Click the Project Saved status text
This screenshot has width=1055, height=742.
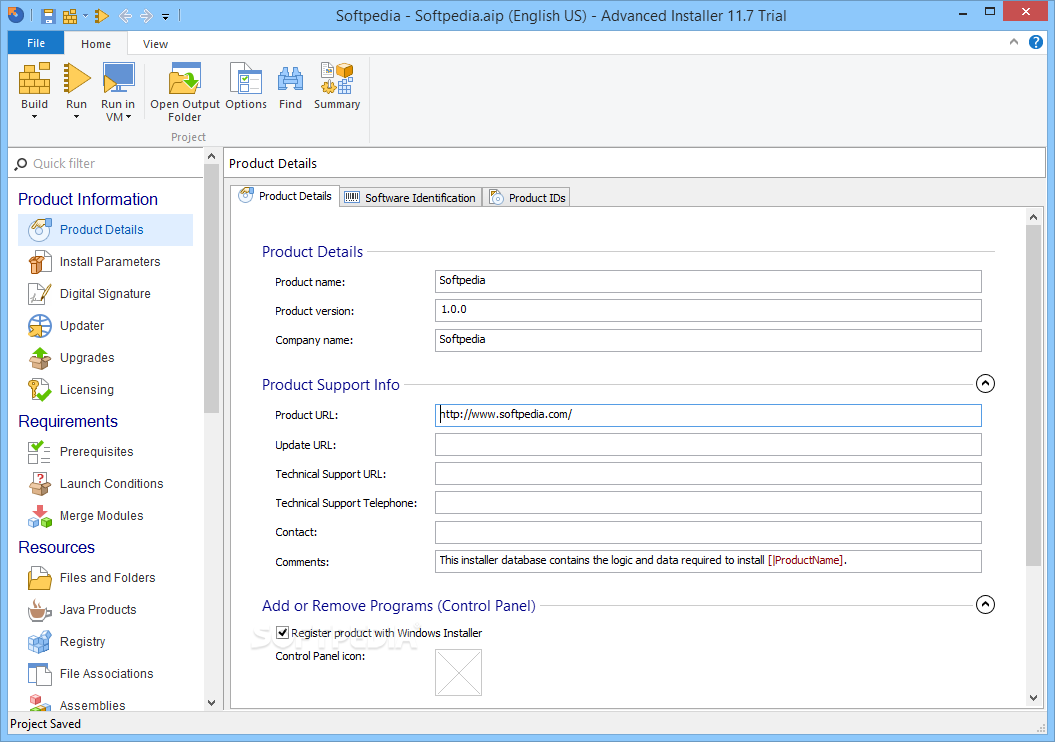(x=45, y=724)
